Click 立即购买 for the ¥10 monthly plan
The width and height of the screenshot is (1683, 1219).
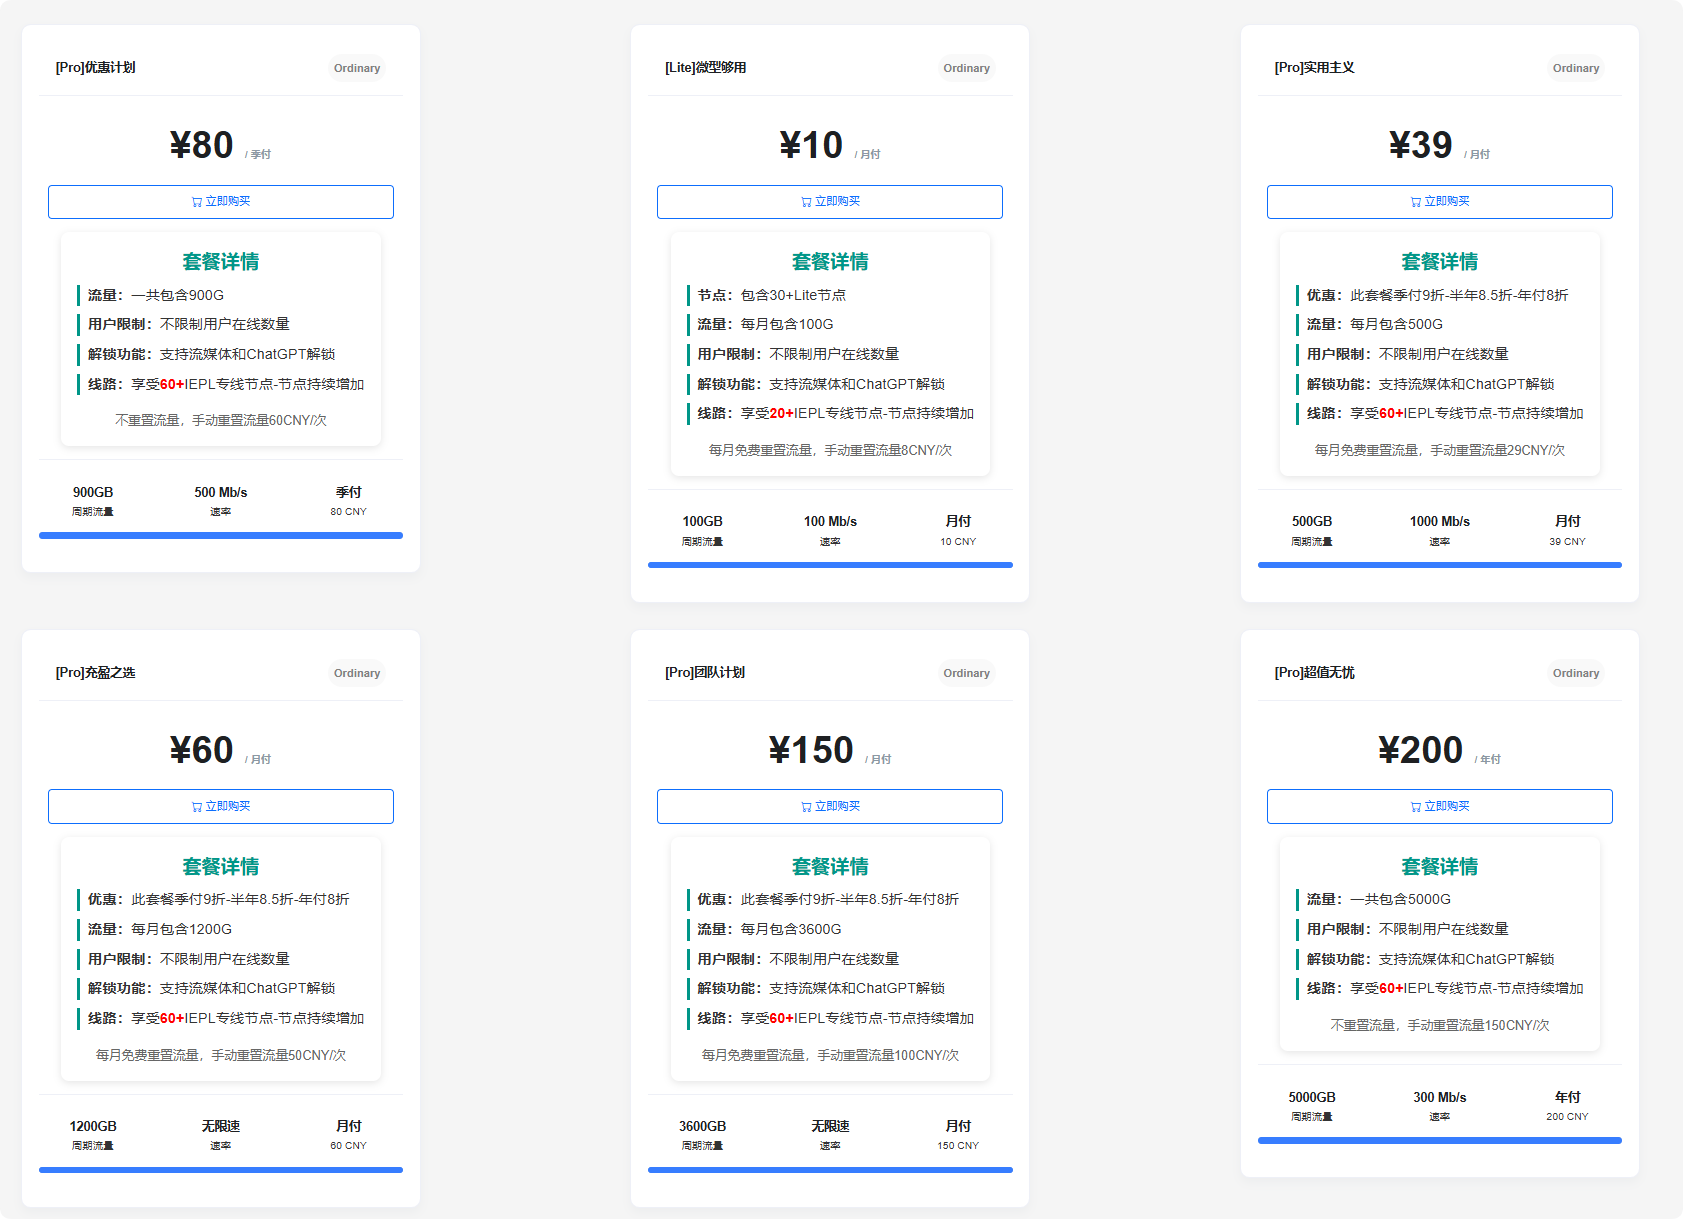click(x=829, y=201)
